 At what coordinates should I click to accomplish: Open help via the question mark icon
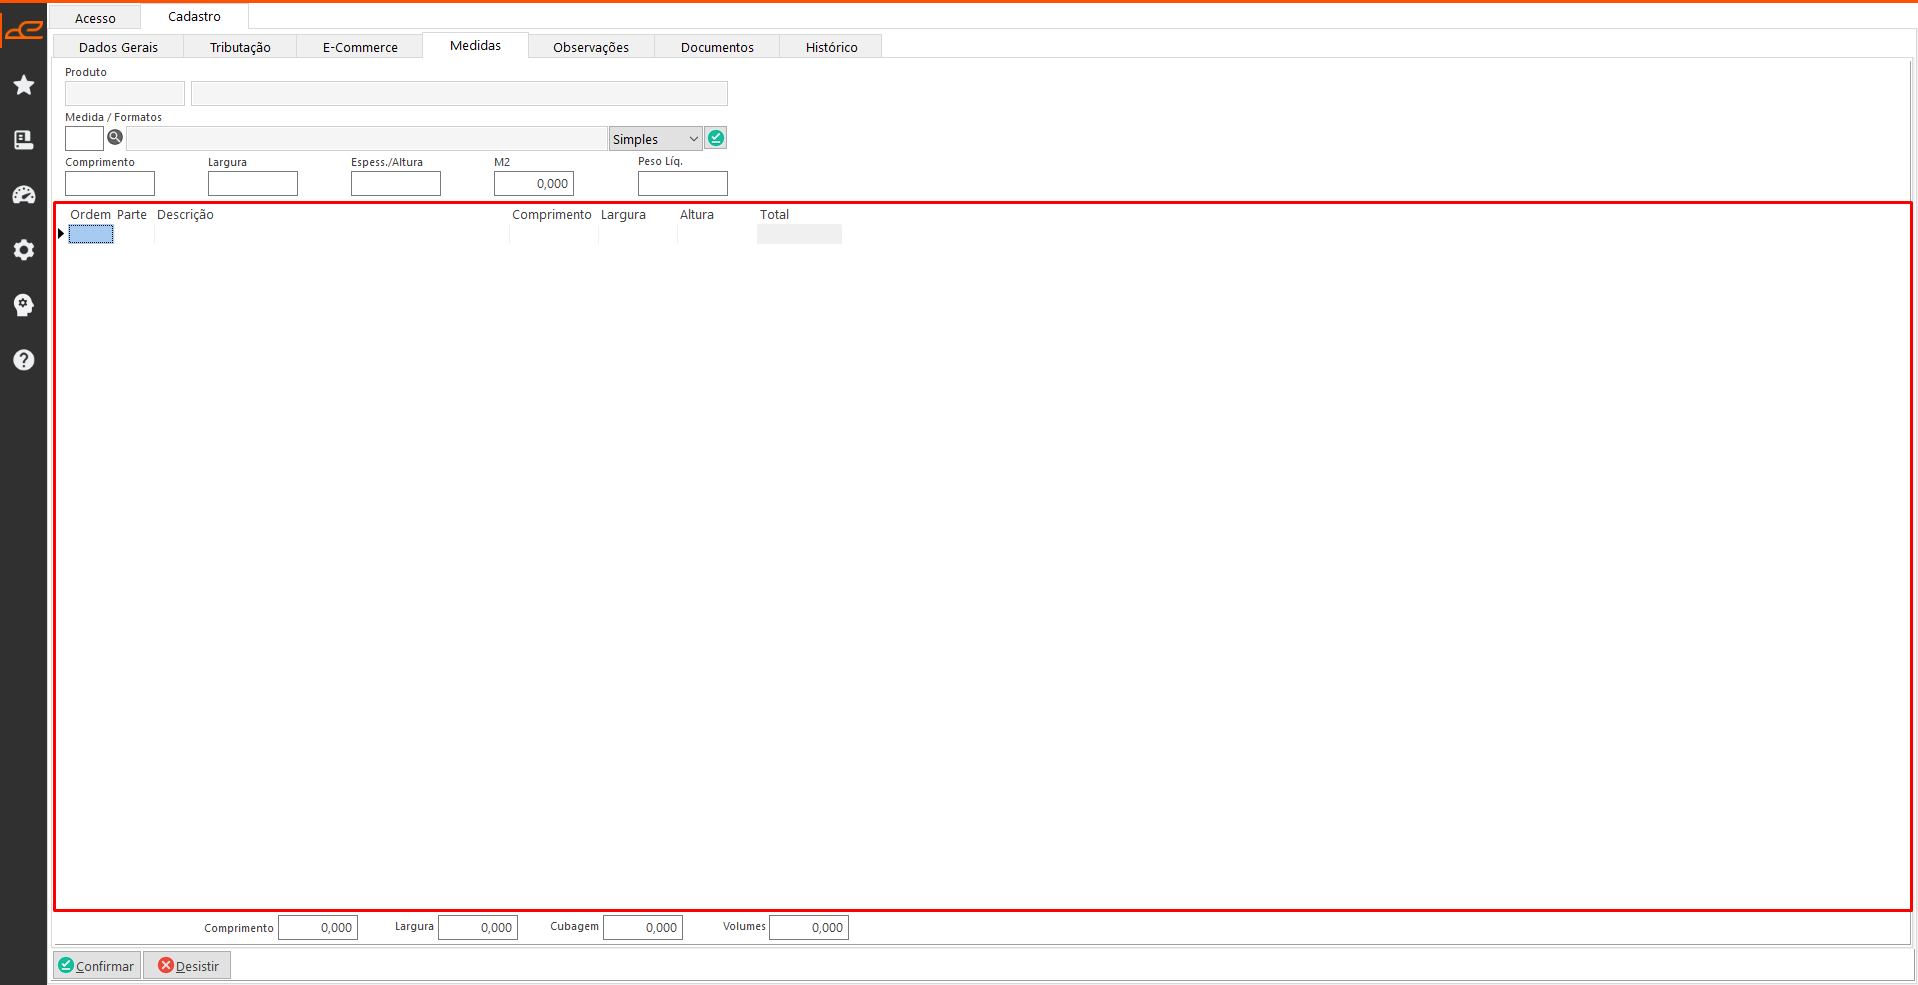point(24,360)
